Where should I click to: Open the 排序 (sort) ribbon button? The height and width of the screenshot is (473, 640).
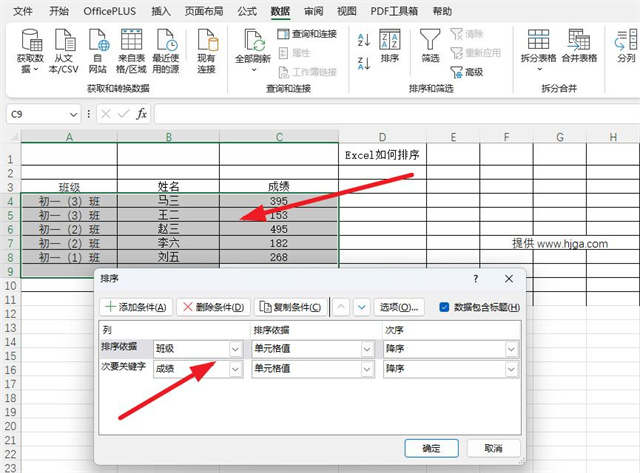point(390,46)
